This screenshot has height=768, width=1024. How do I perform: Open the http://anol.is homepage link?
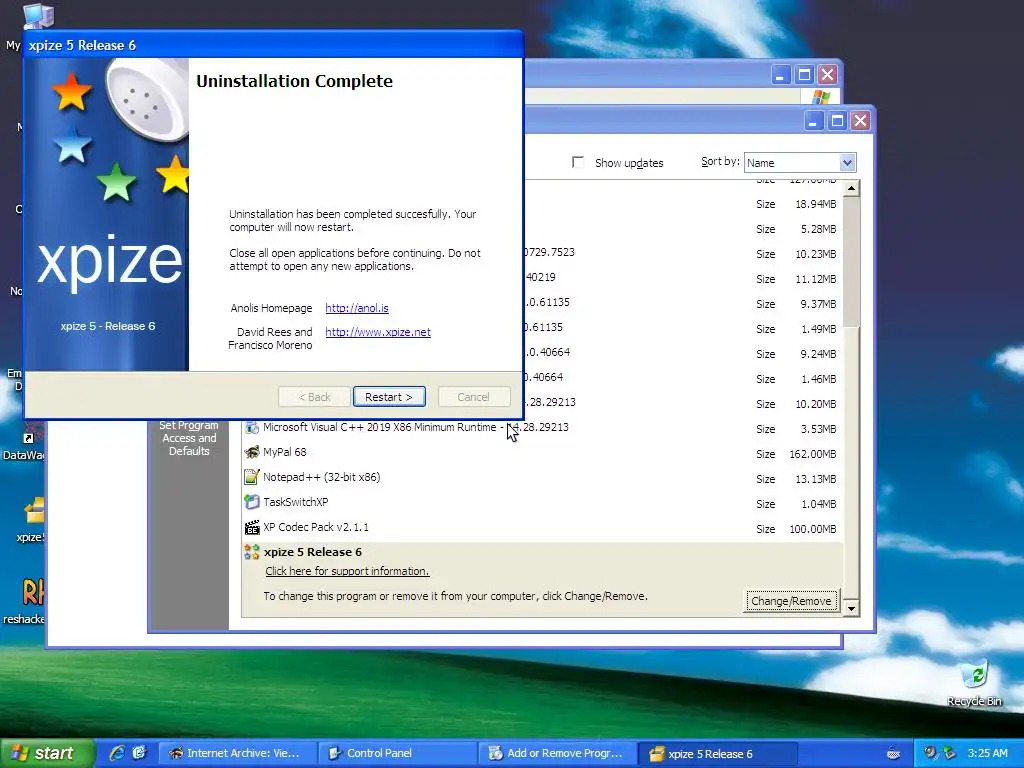point(357,308)
